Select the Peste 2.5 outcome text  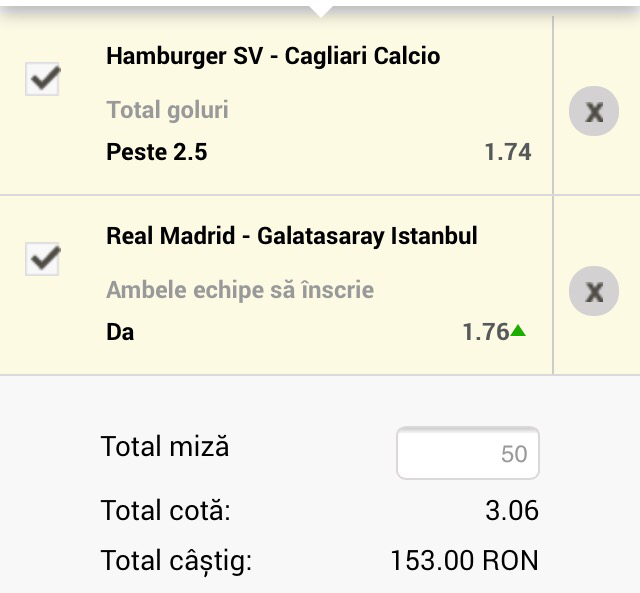(x=157, y=152)
